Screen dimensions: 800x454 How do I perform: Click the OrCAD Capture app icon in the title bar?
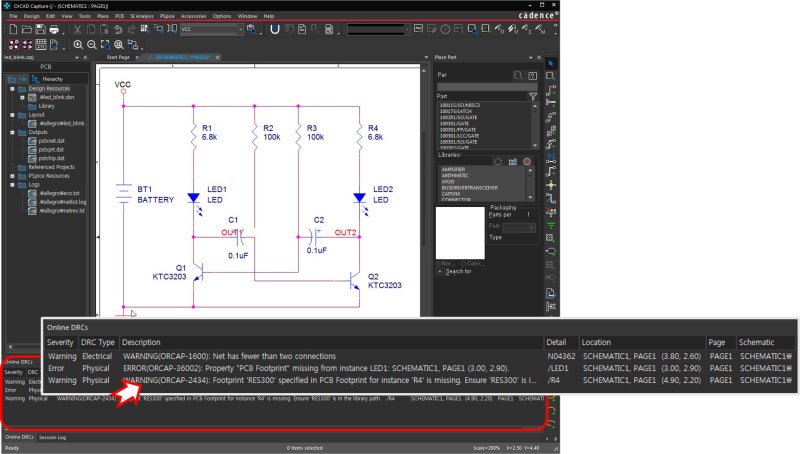7,6
